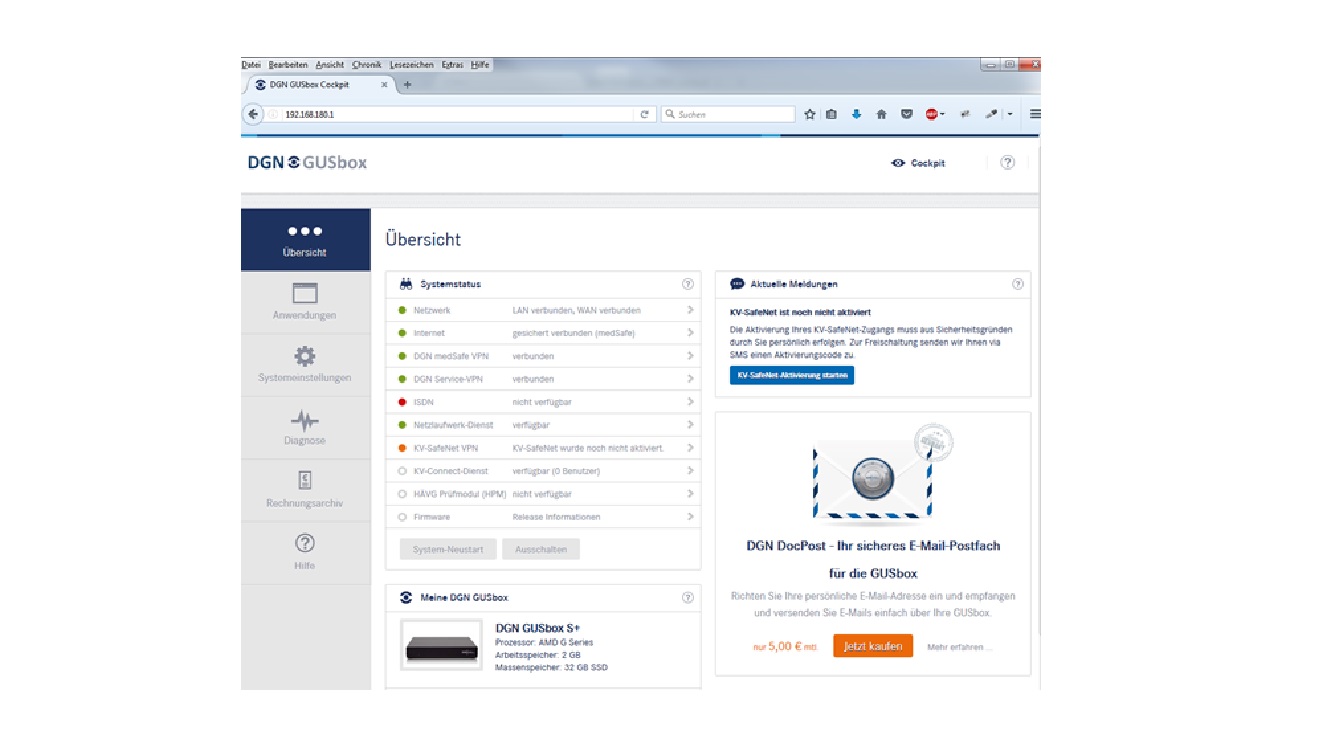Open the browser hamburger menu
This screenshot has height=750, width=1334.
pyautogui.click(x=1035, y=114)
